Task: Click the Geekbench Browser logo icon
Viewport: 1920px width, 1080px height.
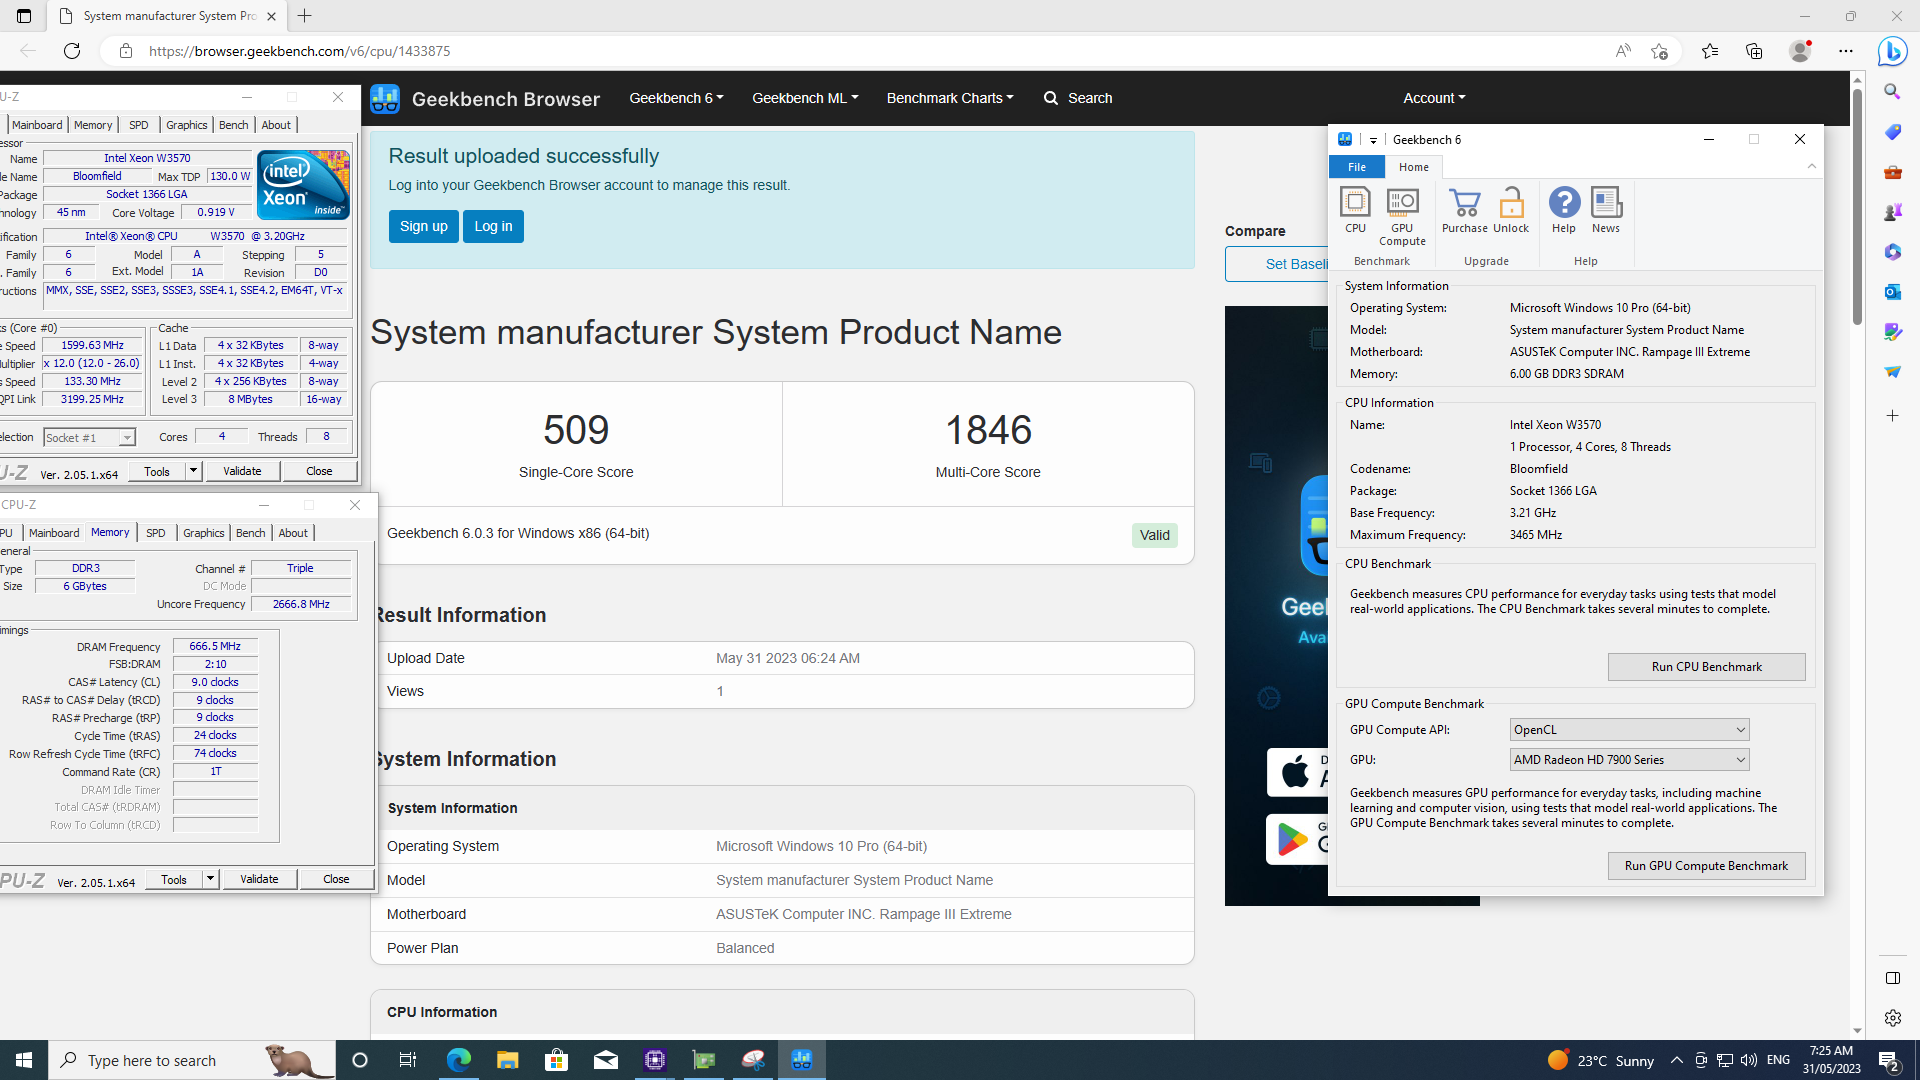Action: click(x=385, y=98)
